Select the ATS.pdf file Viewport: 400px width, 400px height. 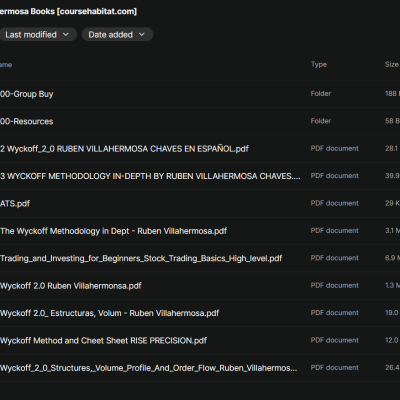tap(15, 203)
